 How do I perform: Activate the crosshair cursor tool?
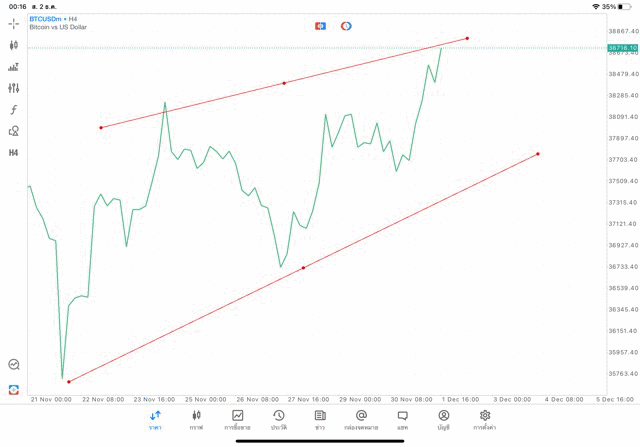(14, 24)
